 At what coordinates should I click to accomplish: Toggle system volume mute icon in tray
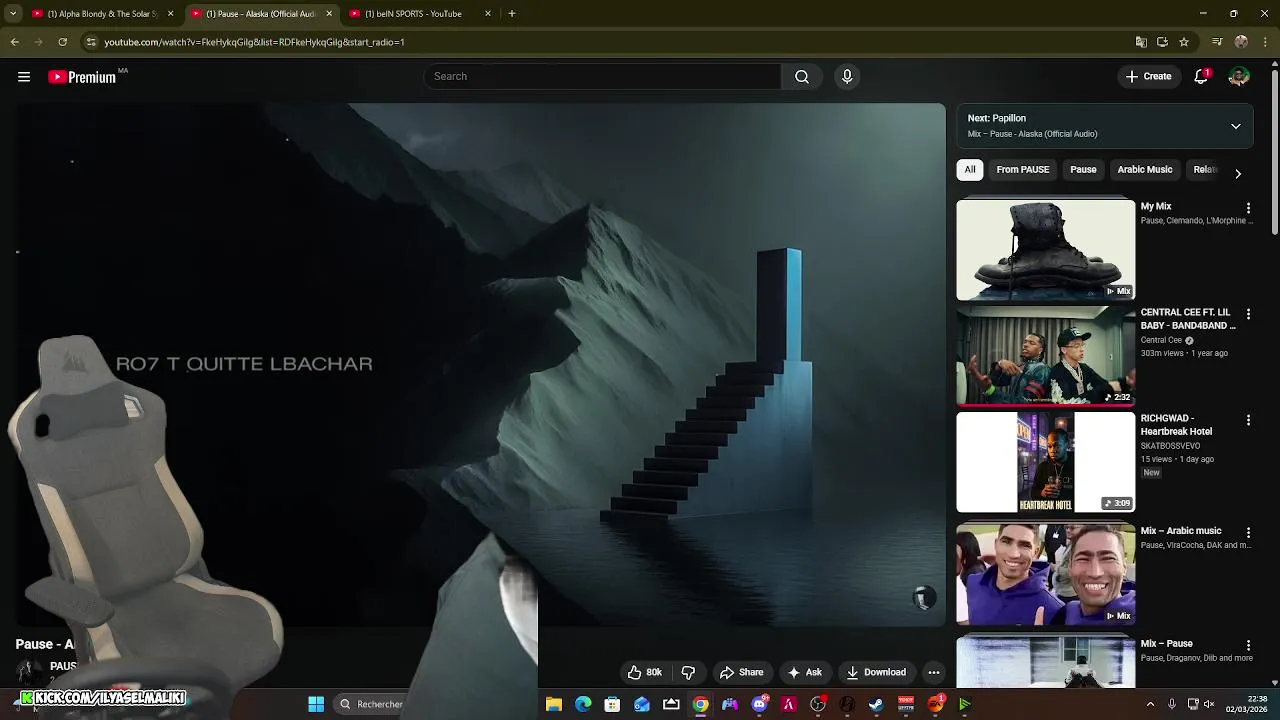(x=1209, y=704)
